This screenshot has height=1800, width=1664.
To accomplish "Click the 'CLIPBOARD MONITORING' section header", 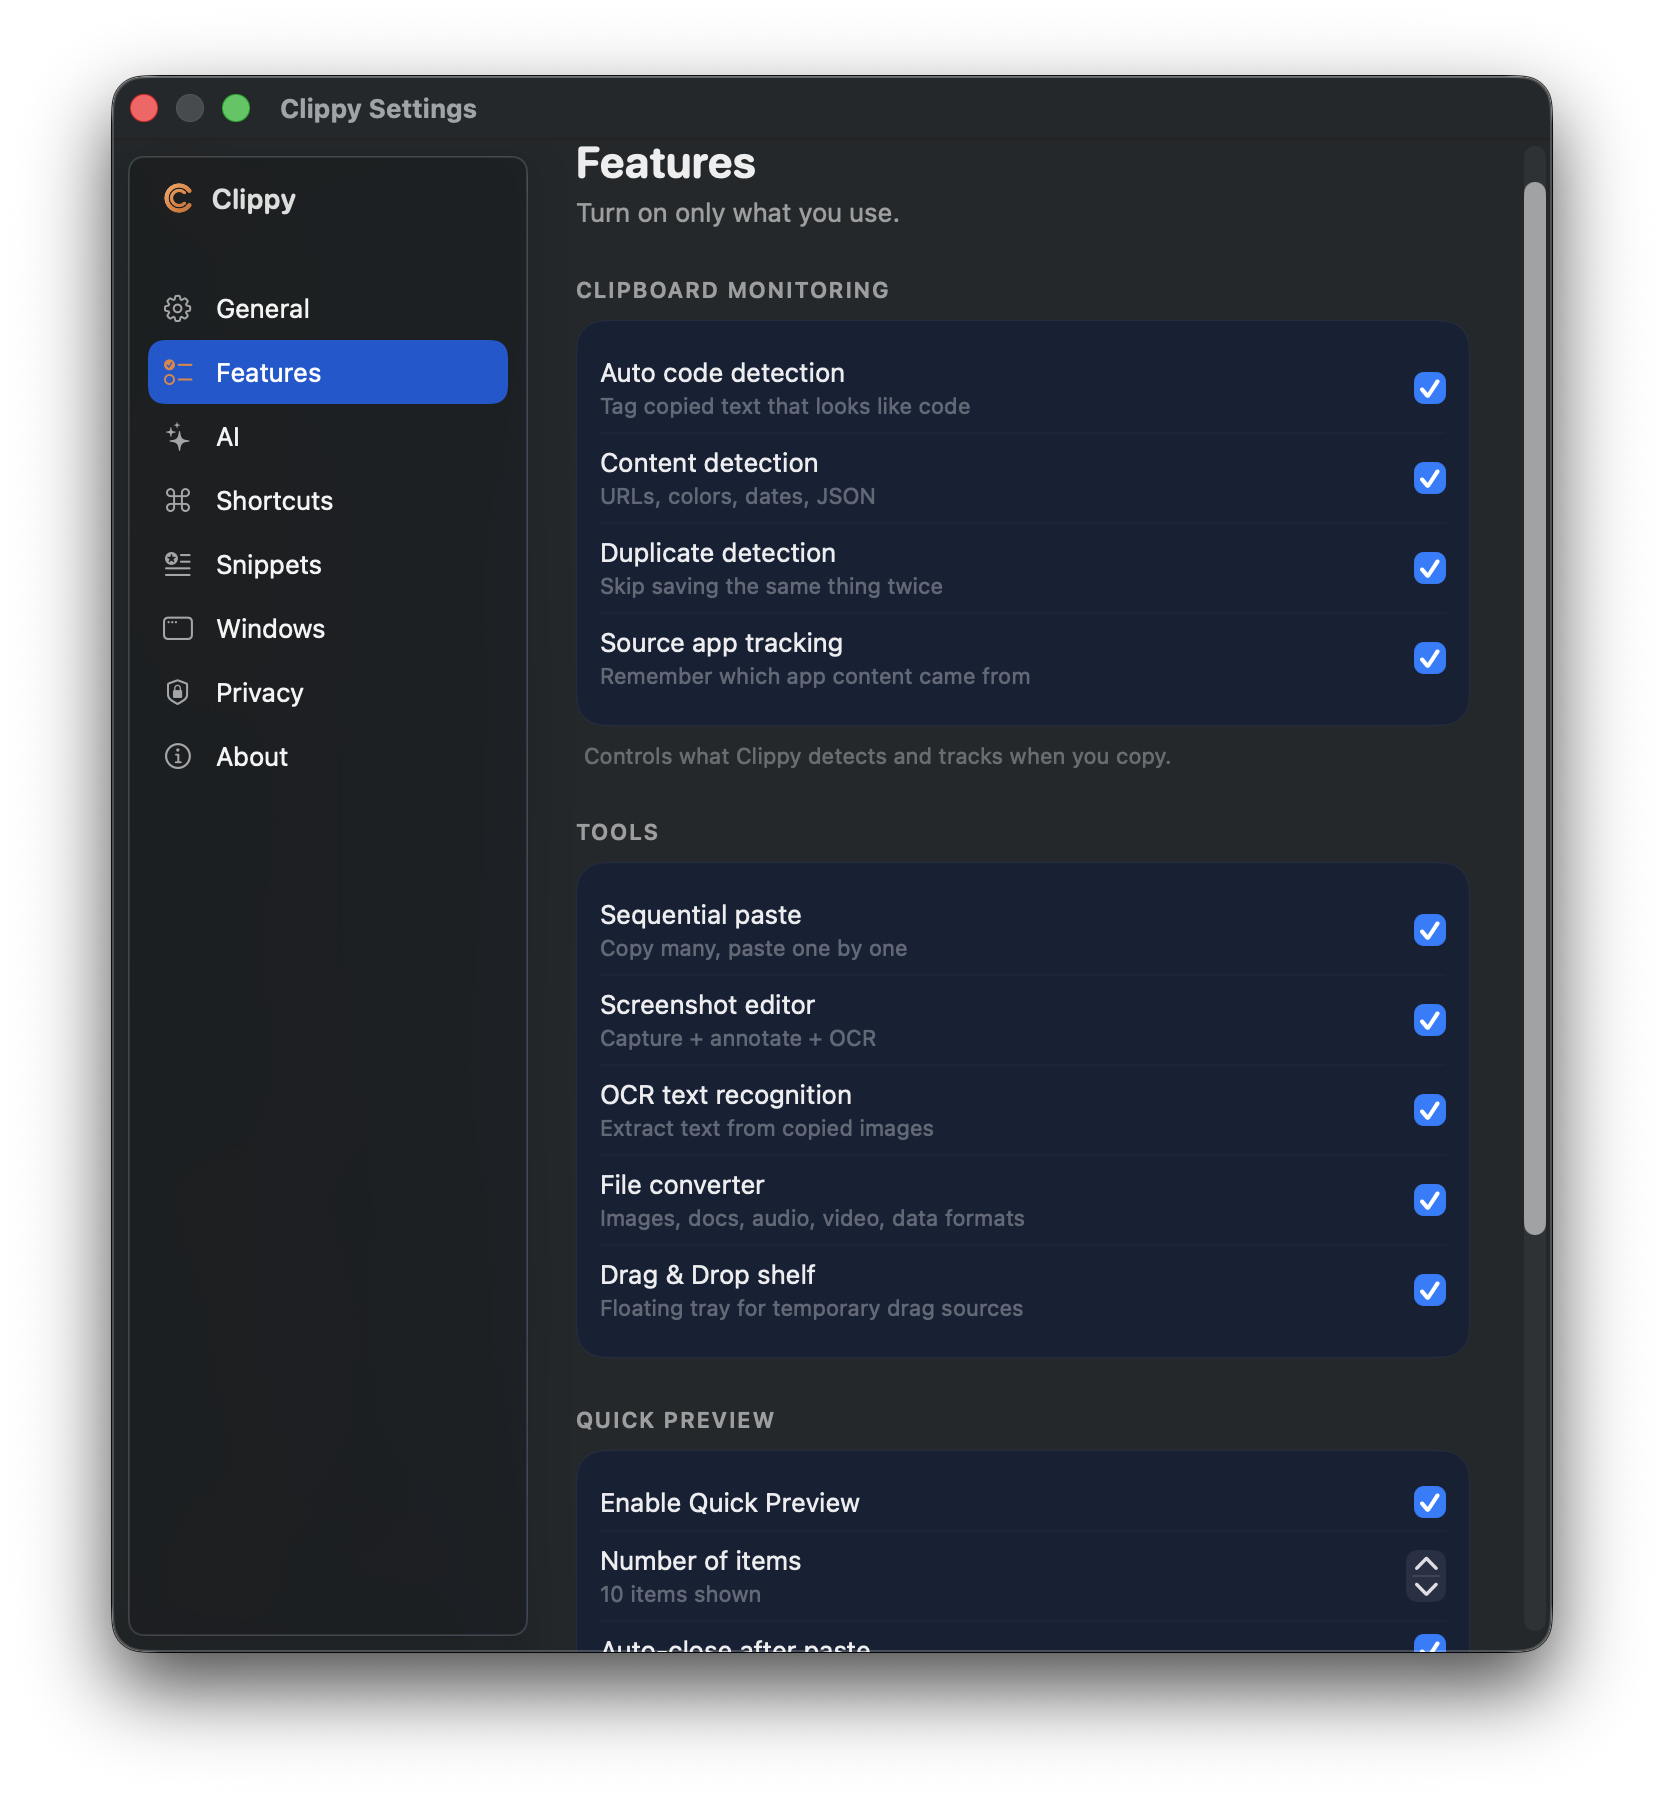I will pyautogui.click(x=732, y=290).
